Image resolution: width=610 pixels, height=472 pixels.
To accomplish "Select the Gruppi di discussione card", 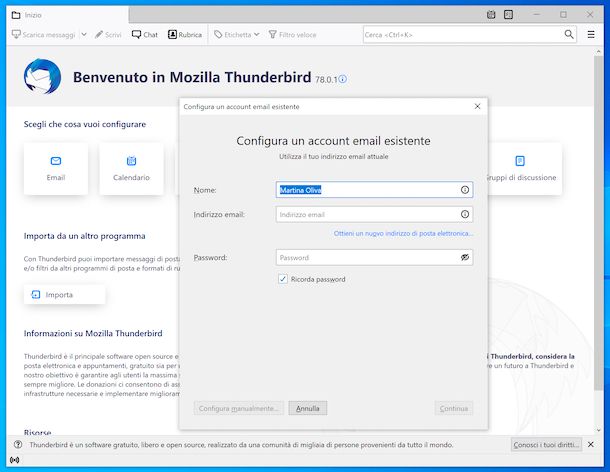I will click(x=525, y=168).
